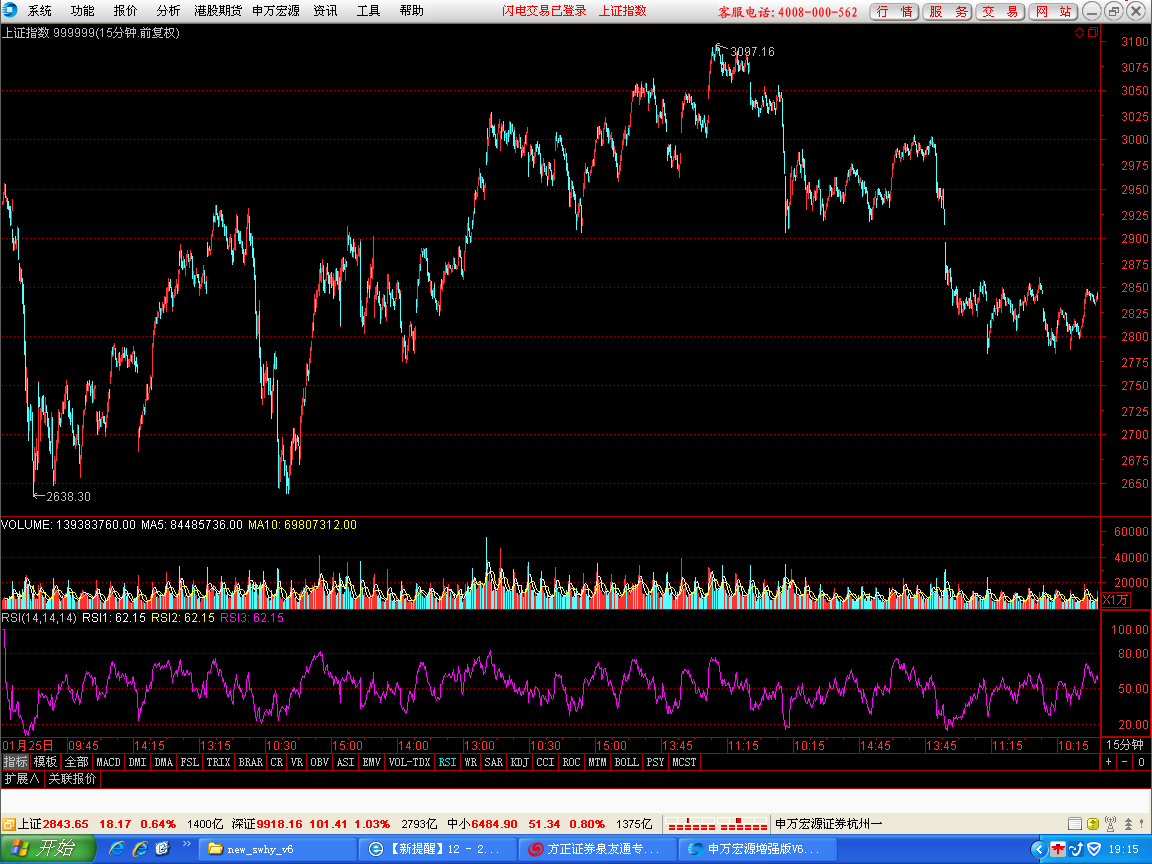Launch the second Internet Explorer quick launch icon
Screen dimensions: 1152x864
[140, 849]
